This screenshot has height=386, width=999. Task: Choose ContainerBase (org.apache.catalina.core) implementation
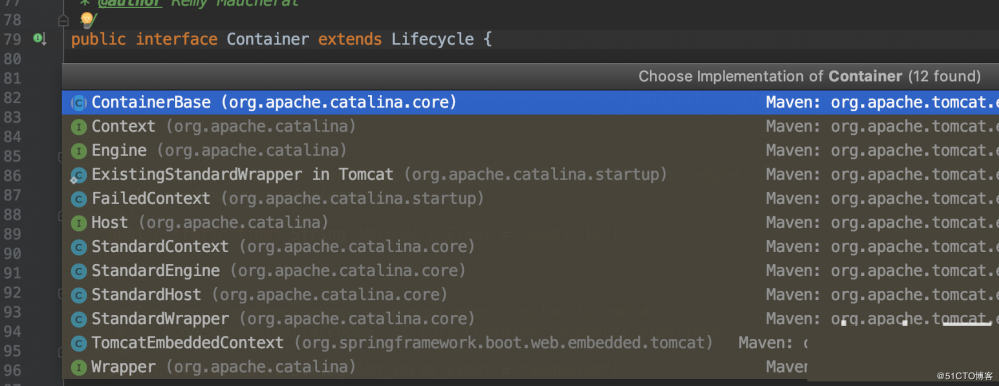(530, 103)
